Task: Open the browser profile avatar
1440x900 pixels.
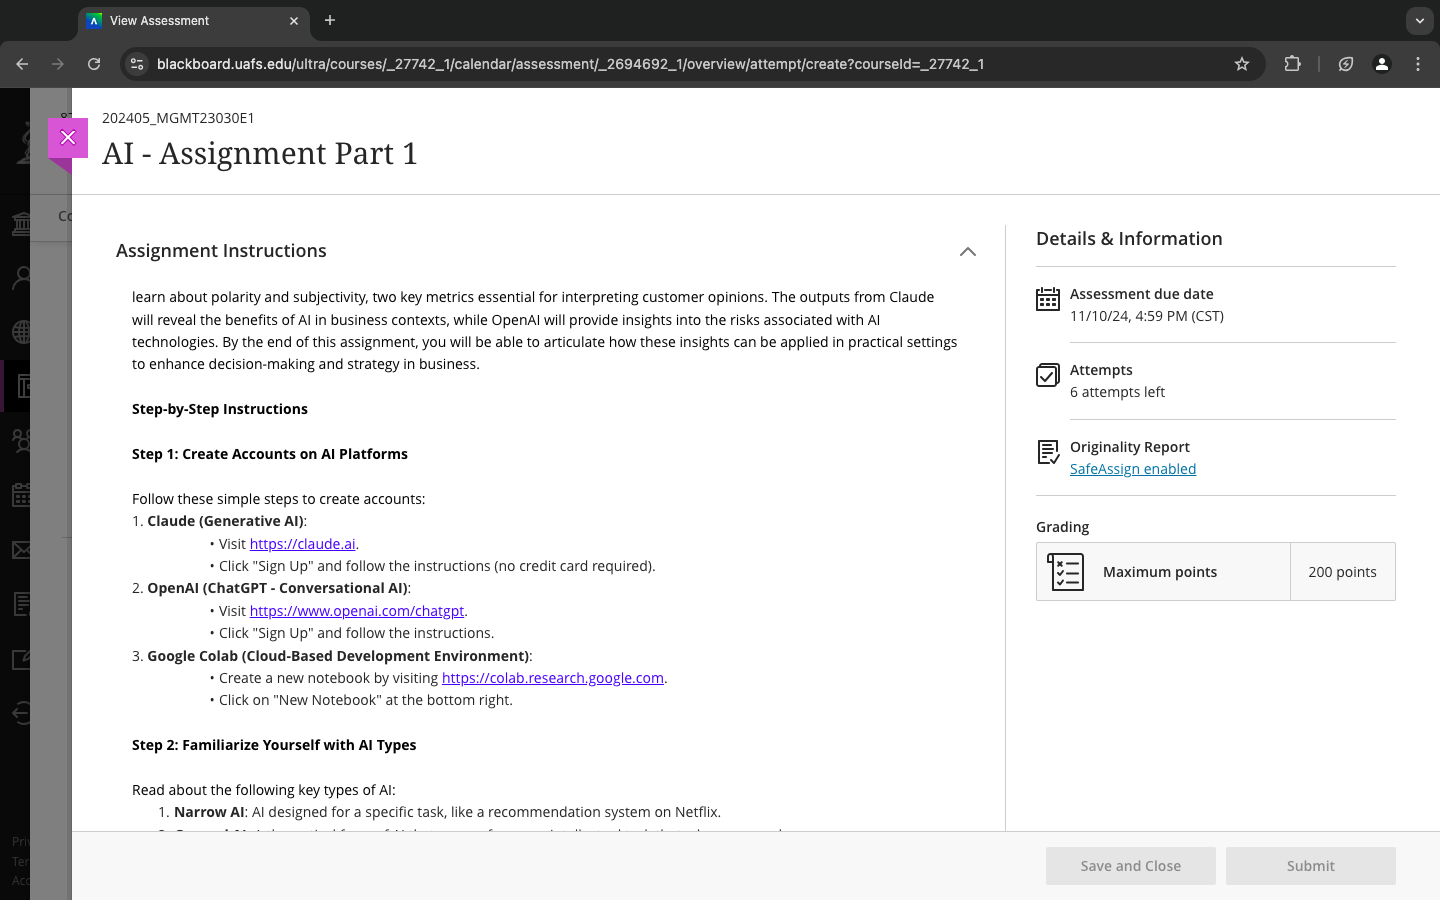Action: (x=1382, y=64)
